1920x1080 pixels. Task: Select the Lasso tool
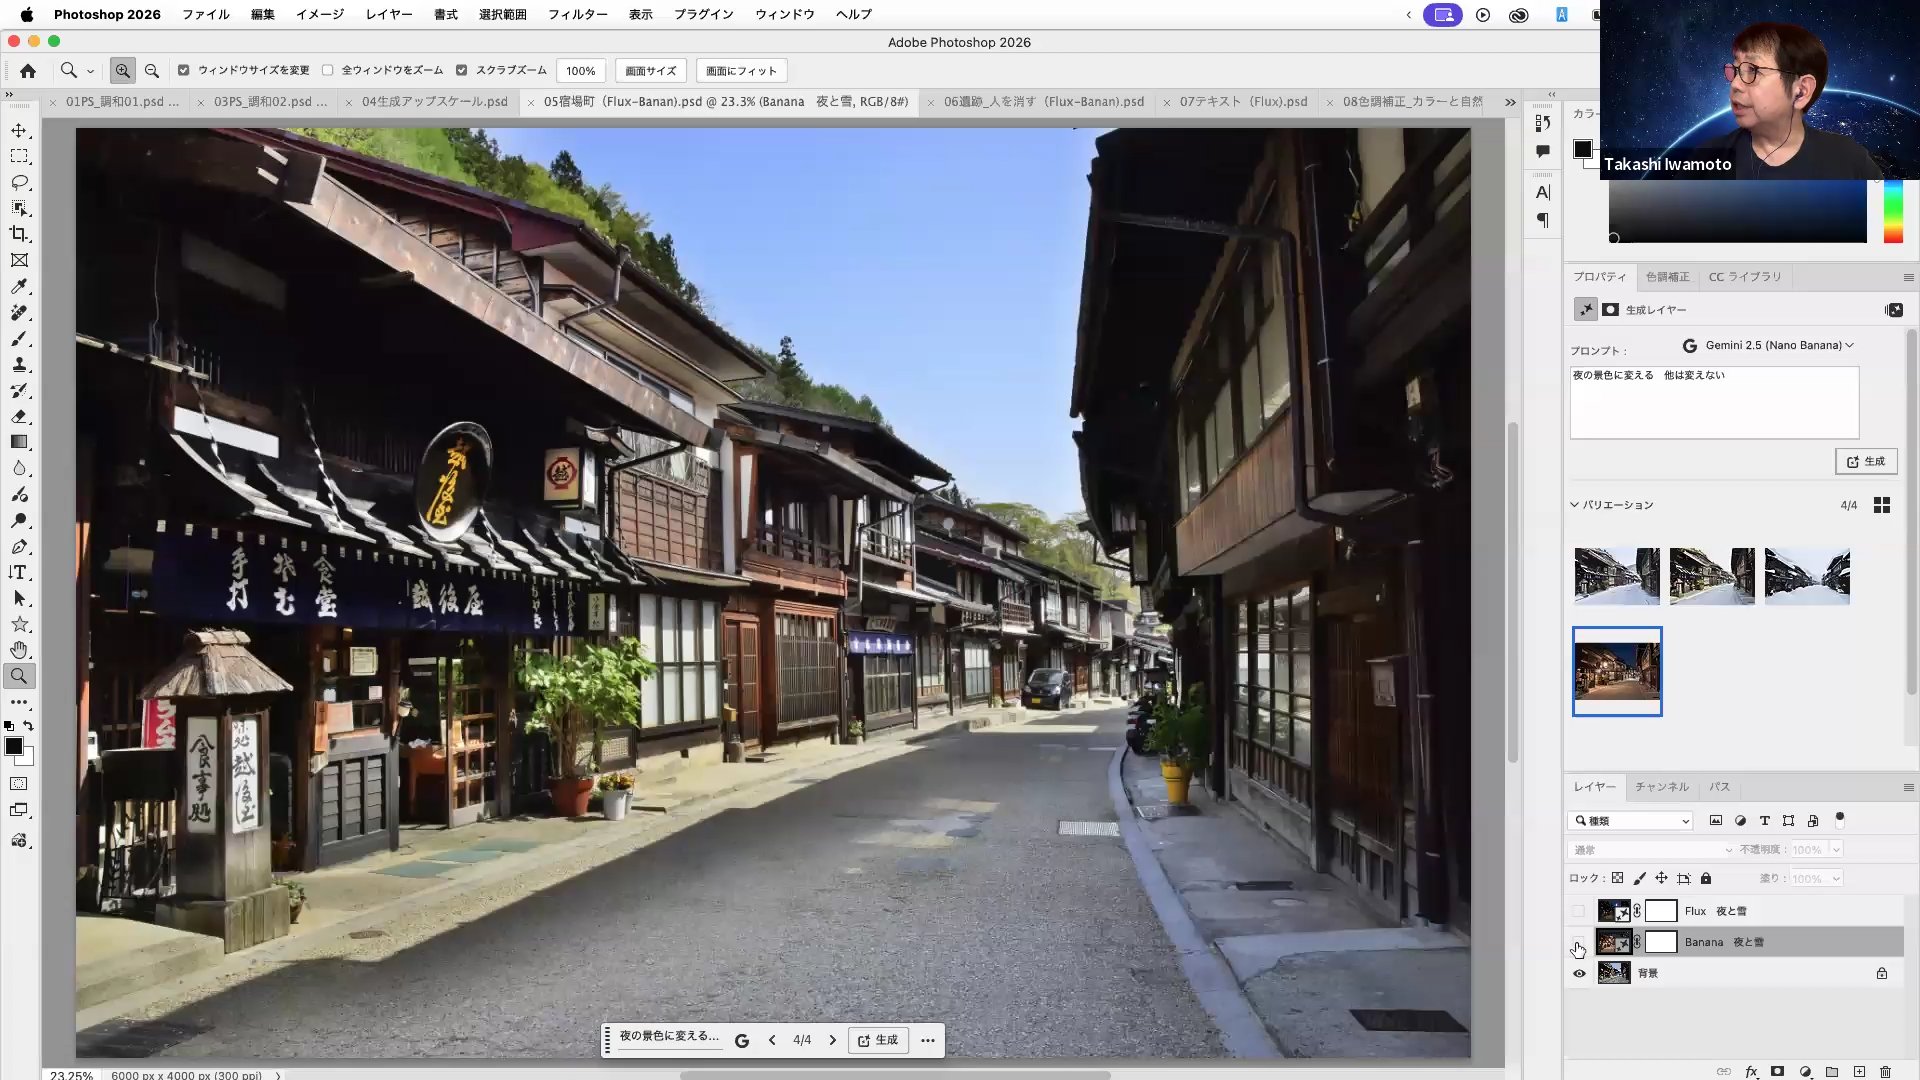tap(19, 183)
